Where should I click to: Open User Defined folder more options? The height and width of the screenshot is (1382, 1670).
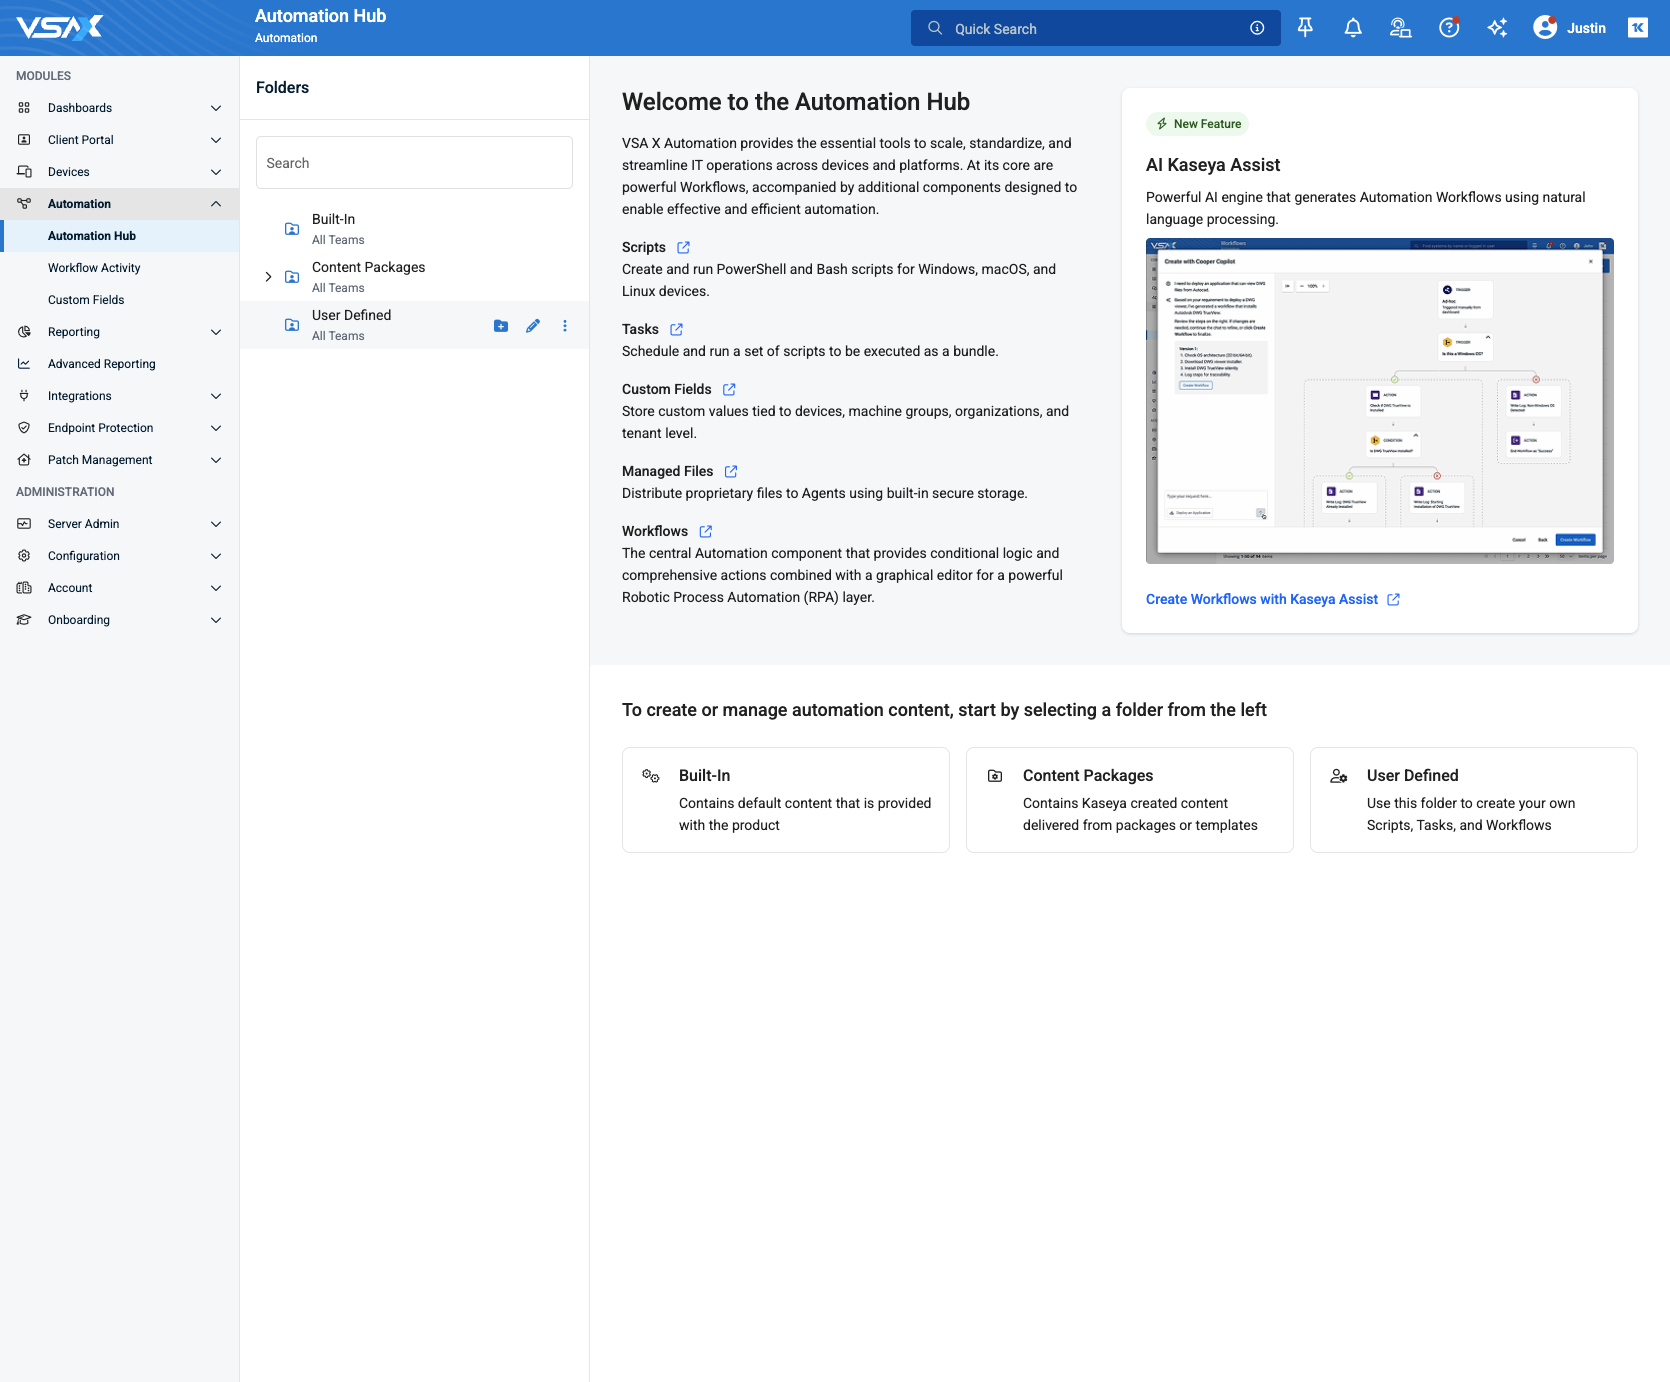[565, 326]
